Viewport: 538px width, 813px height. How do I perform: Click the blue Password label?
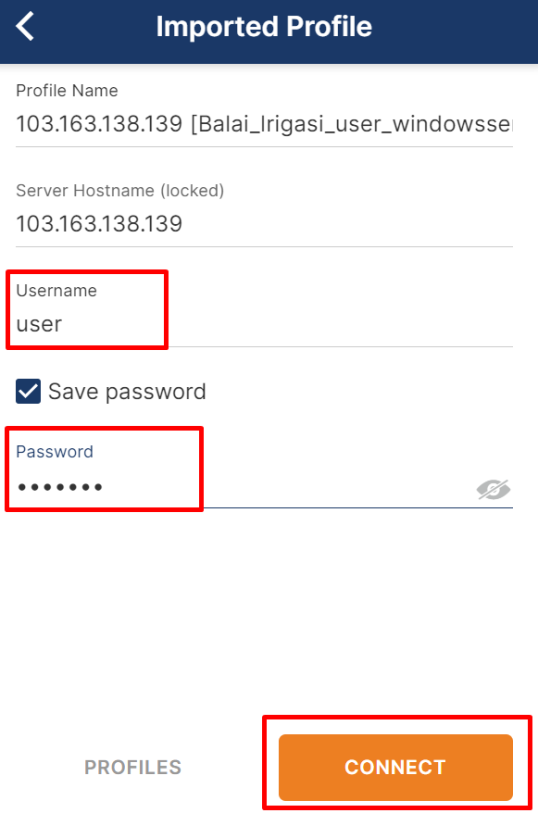coord(54,452)
